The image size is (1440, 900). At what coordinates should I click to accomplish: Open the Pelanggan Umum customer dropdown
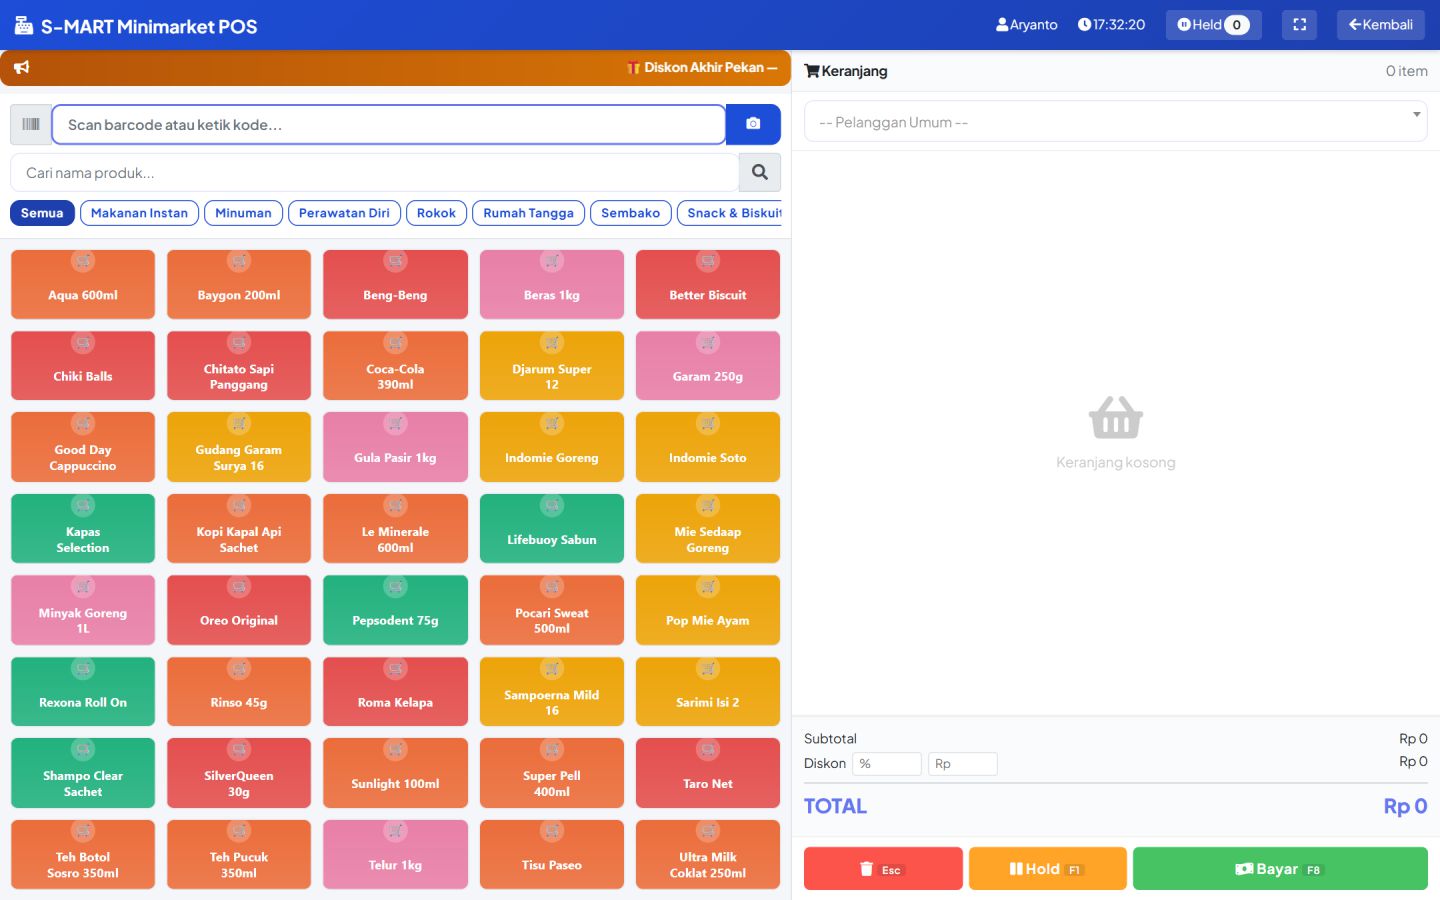[1116, 122]
